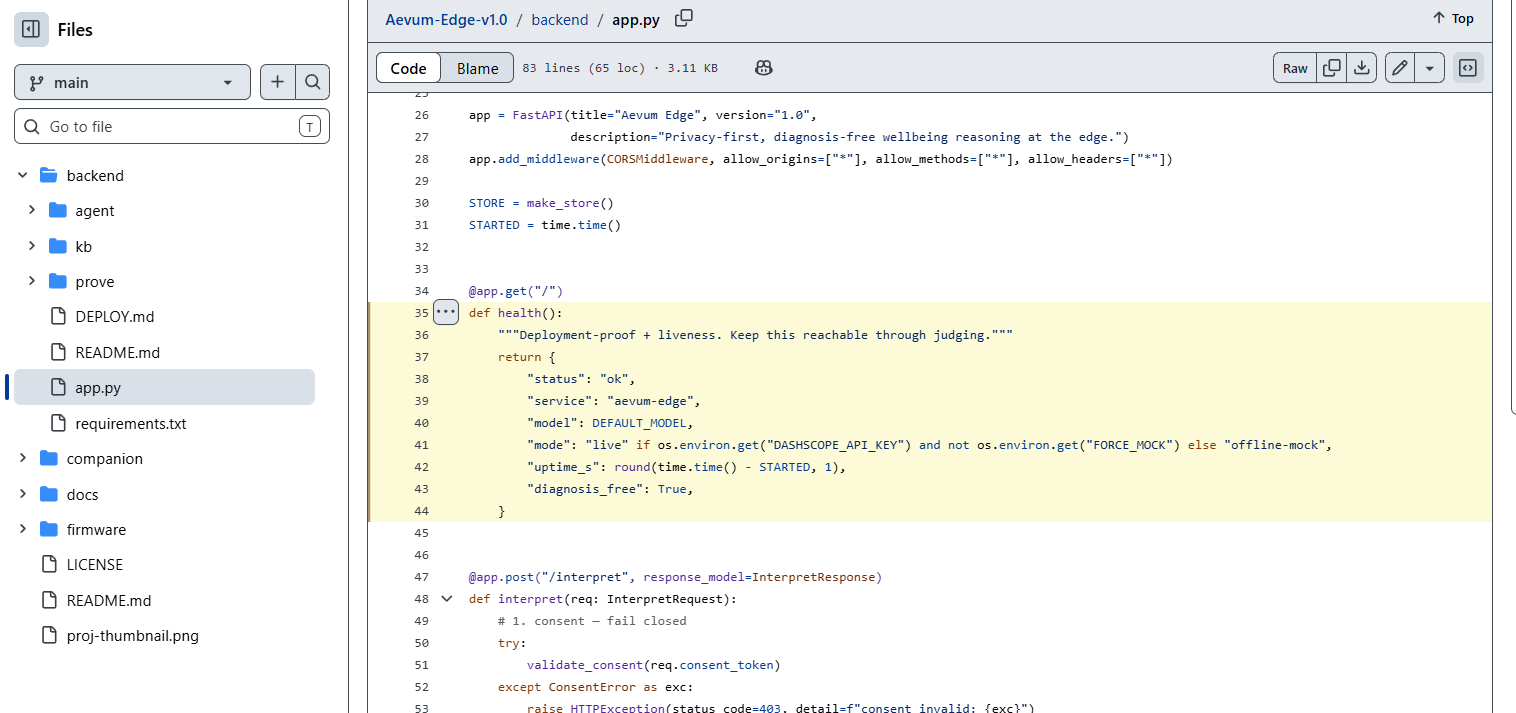Expand the kb folder chevron
The width and height of the screenshot is (1516, 713).
click(x=31, y=246)
